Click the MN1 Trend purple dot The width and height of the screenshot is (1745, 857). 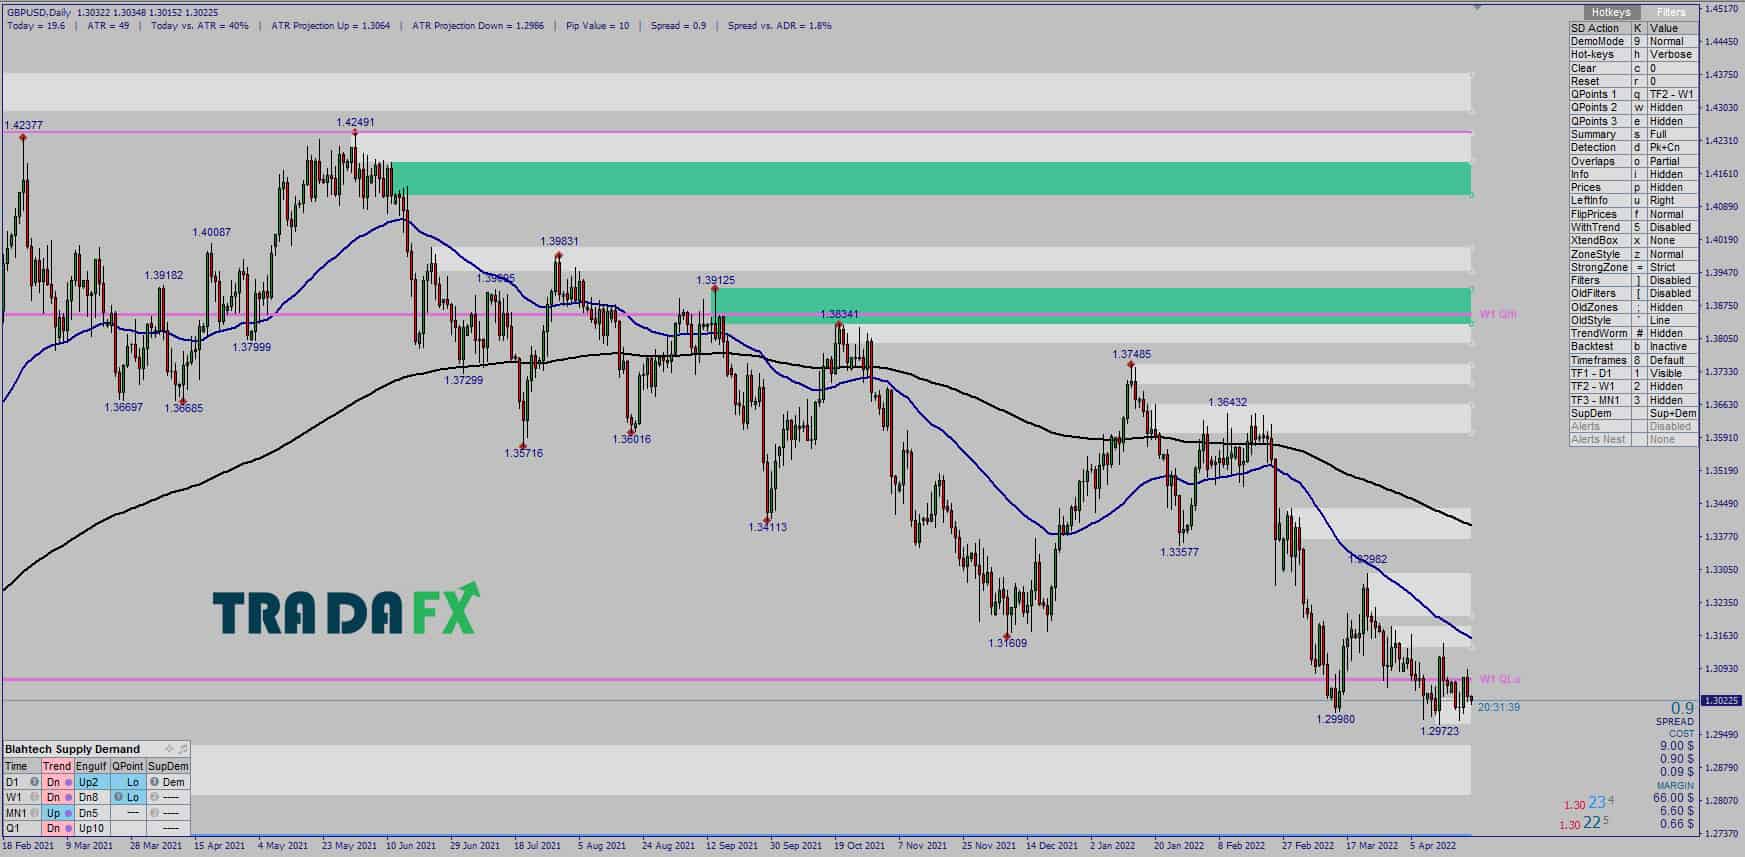(x=68, y=813)
